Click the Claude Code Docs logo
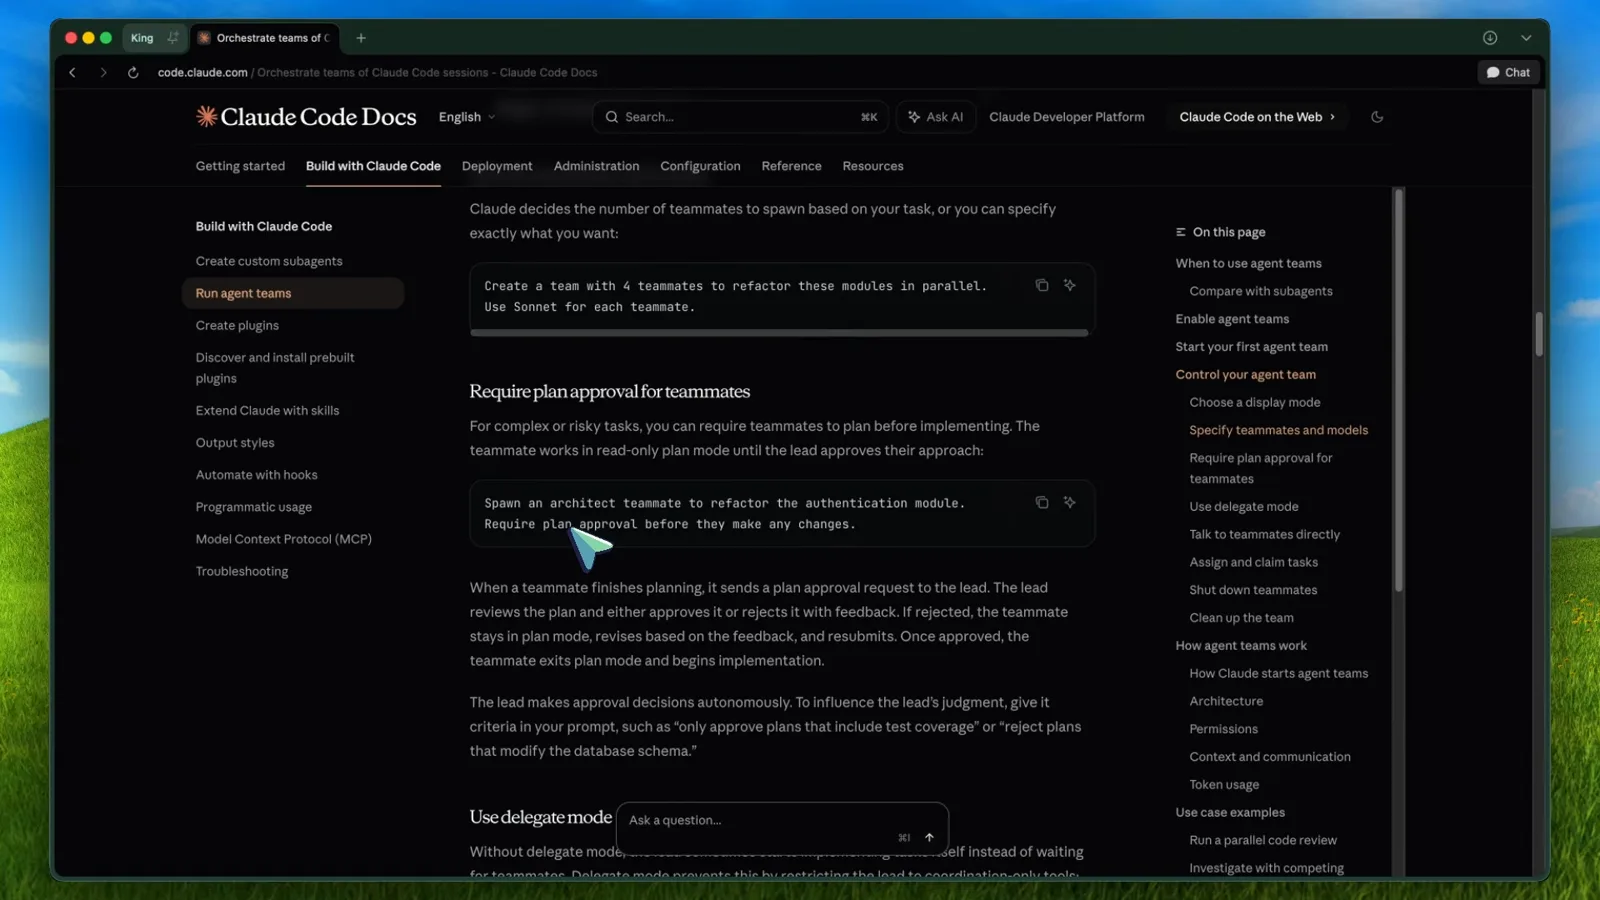Screen dimensions: 1600x900 pos(306,117)
